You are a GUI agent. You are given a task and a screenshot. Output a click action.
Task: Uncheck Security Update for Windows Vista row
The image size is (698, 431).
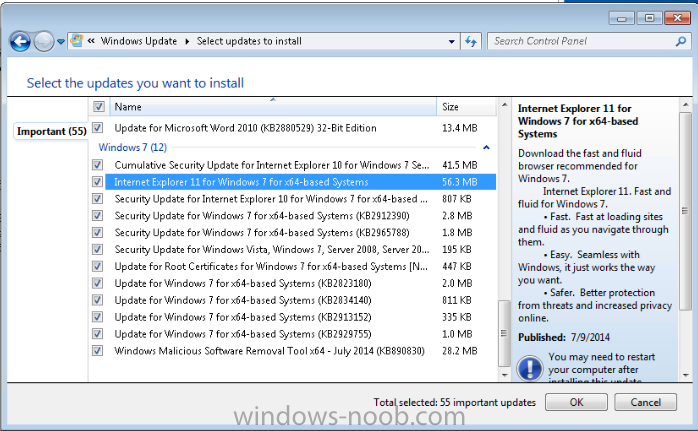(x=97, y=249)
